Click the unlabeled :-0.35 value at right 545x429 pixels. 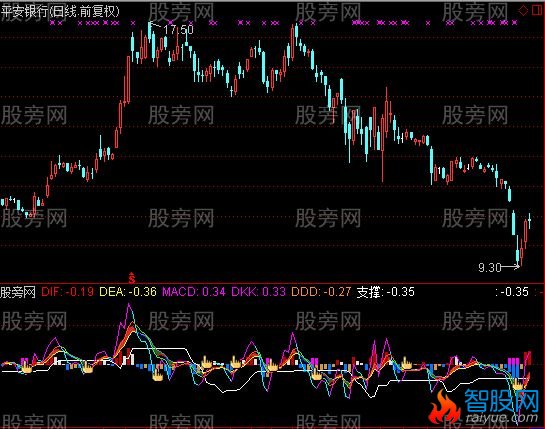(x=512, y=292)
